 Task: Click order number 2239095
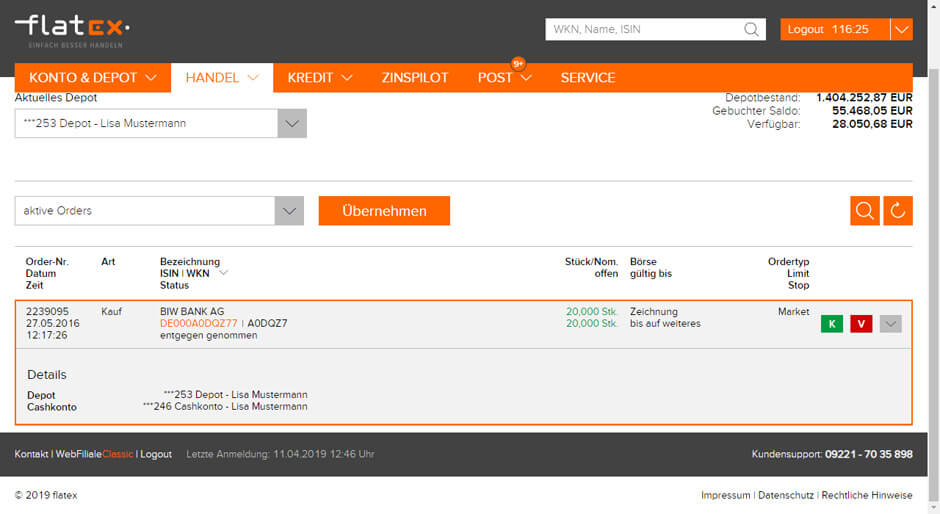pos(47,312)
